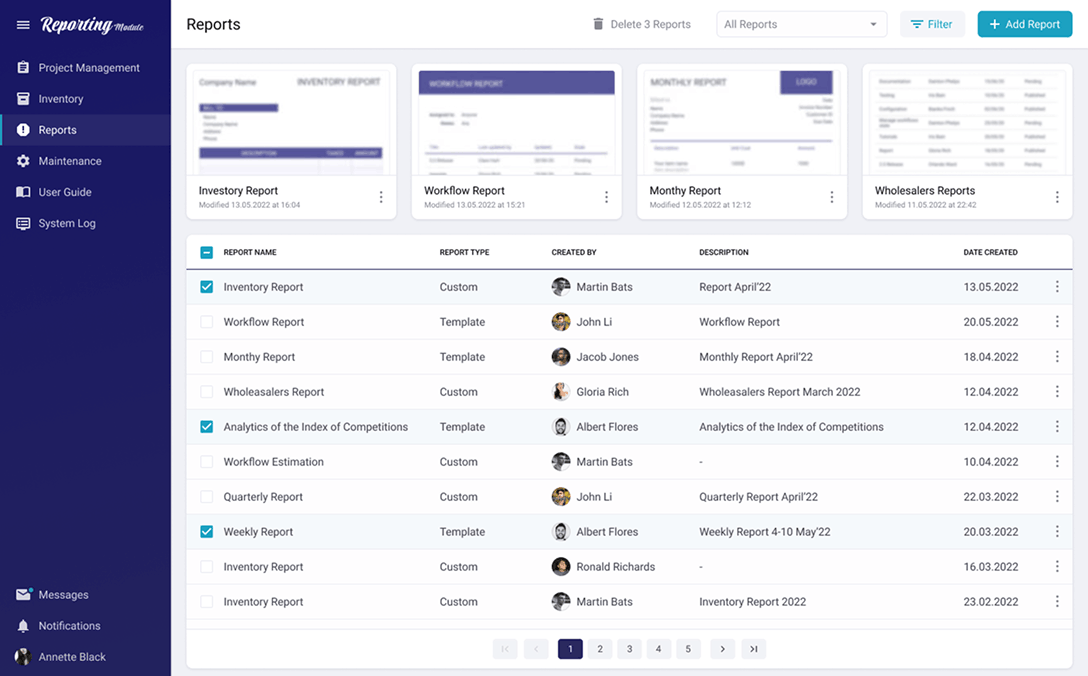
Task: Open Annette Black's profile avatar
Action: coord(22,657)
